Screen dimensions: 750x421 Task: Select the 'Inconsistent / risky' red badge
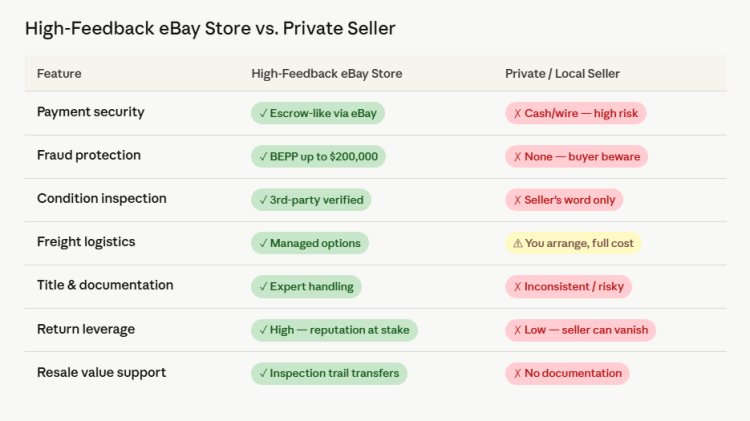(568, 287)
